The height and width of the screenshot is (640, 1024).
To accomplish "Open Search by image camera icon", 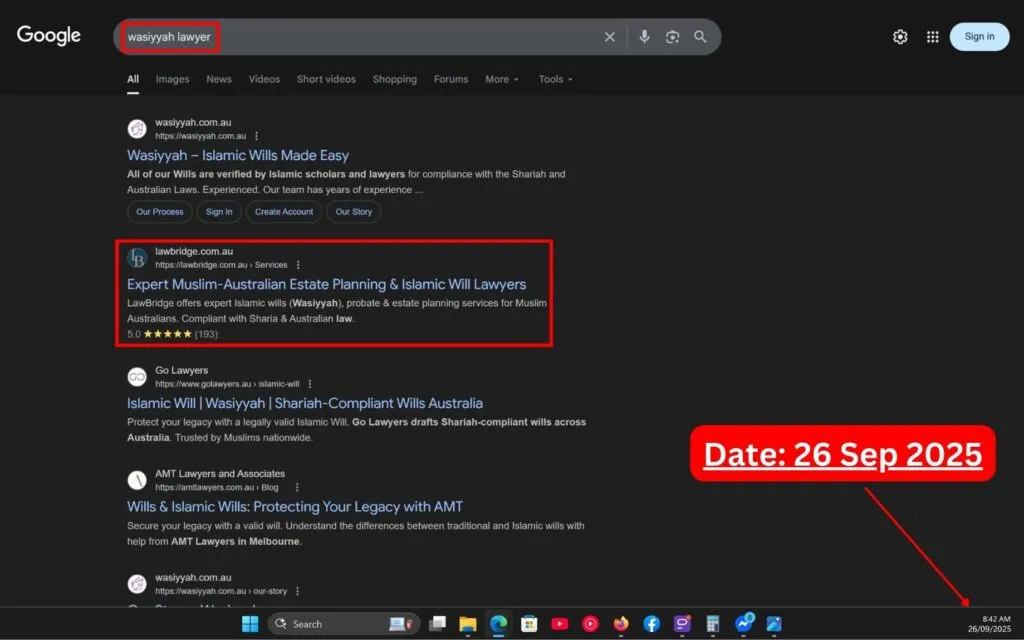I will coord(672,37).
